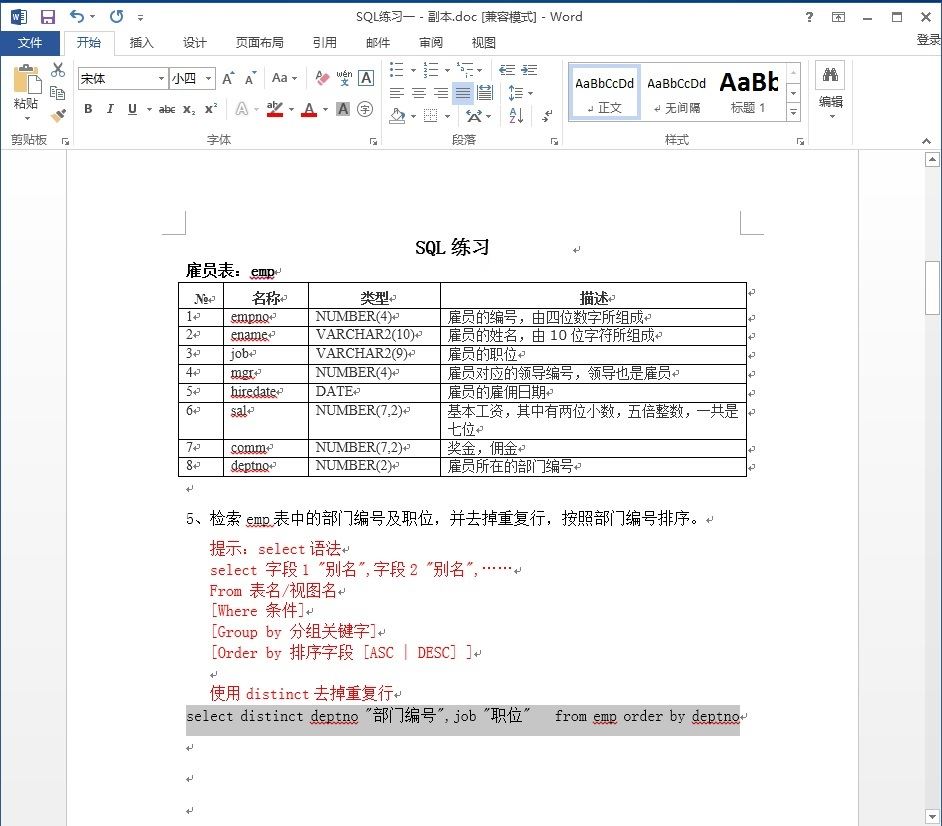This screenshot has height=826, width=942.
Task: Clear all formatting eraser icon
Action: click(x=322, y=78)
